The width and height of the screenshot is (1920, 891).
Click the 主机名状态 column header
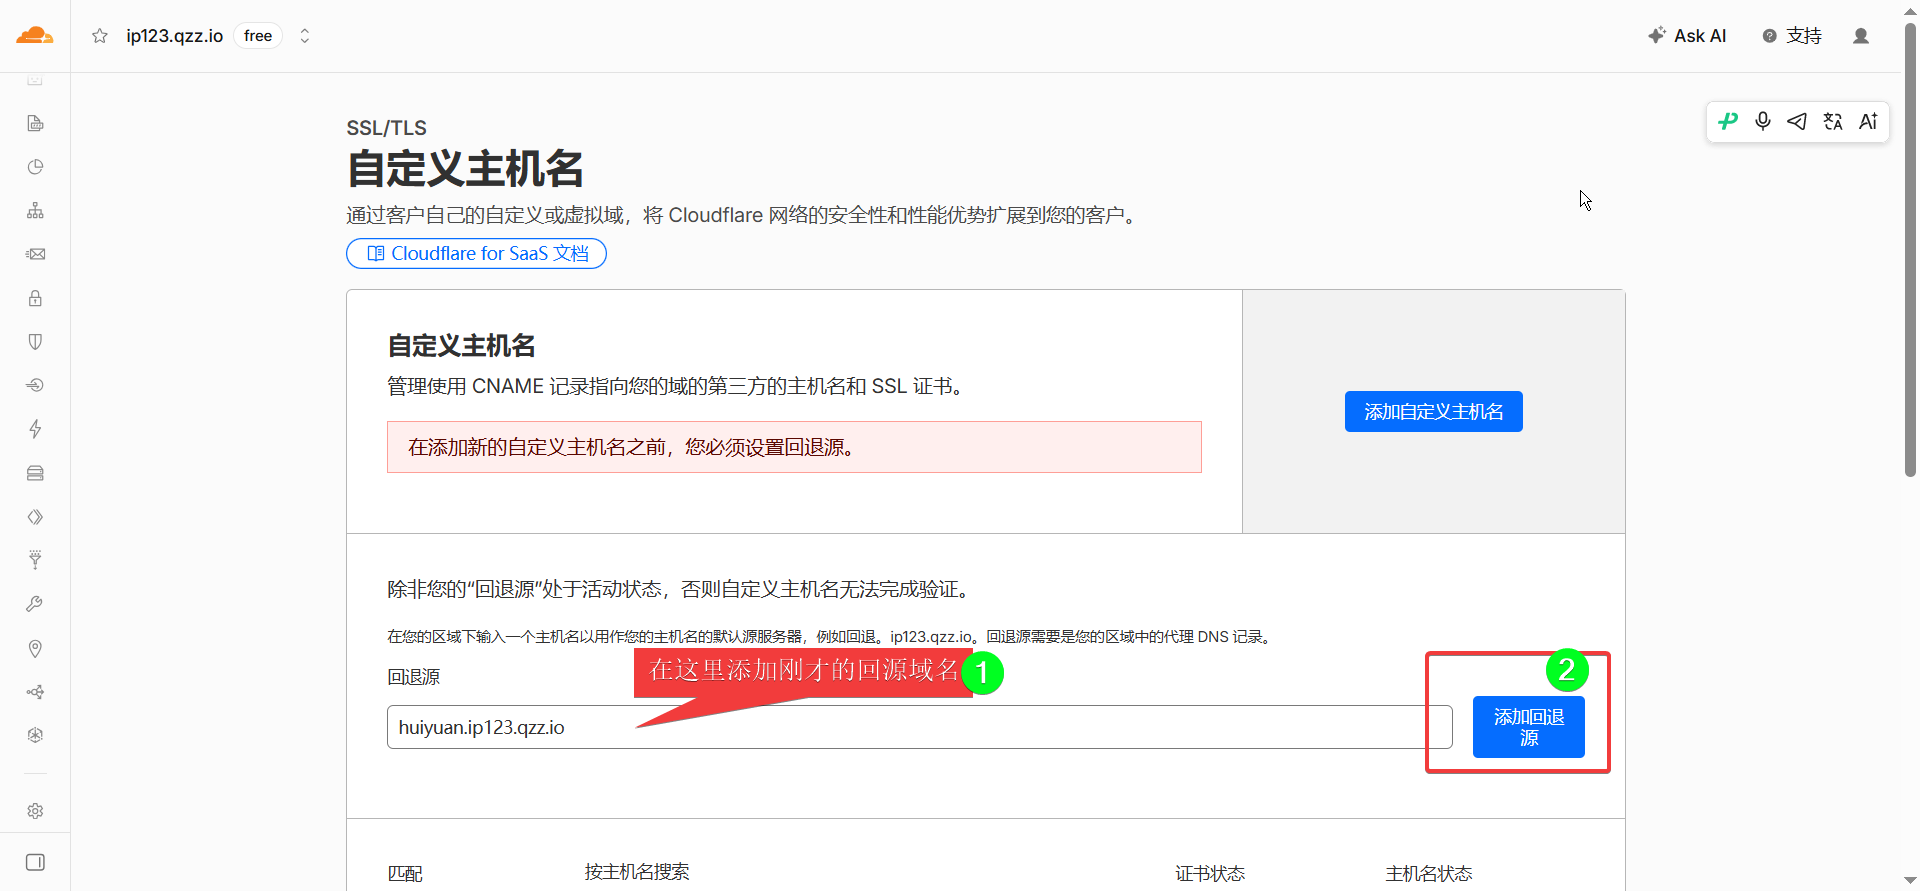(1428, 874)
